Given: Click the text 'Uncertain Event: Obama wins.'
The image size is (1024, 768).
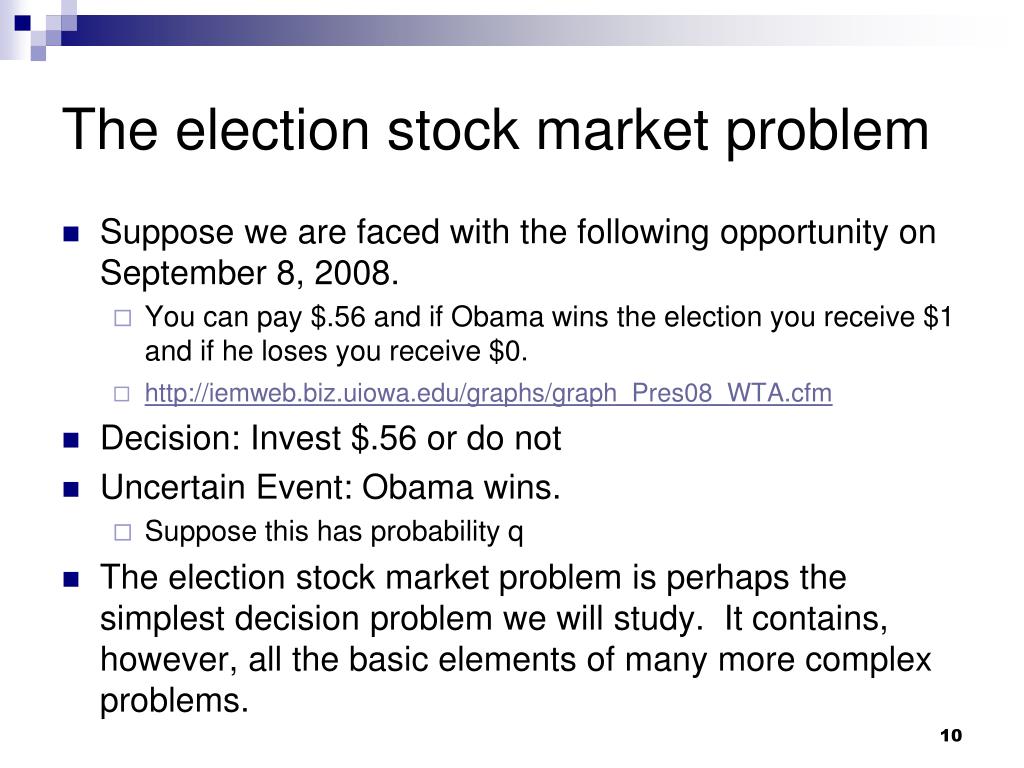Looking at the screenshot, I should click(x=330, y=487).
